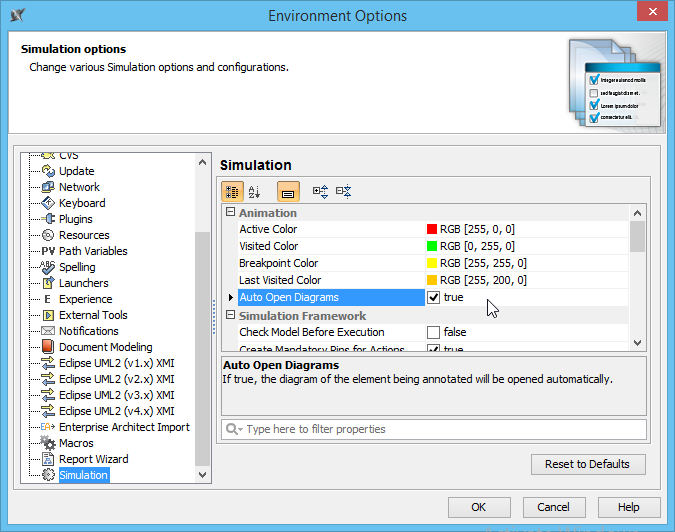
Task: Open the Keyboard options page
Action: click(x=82, y=203)
